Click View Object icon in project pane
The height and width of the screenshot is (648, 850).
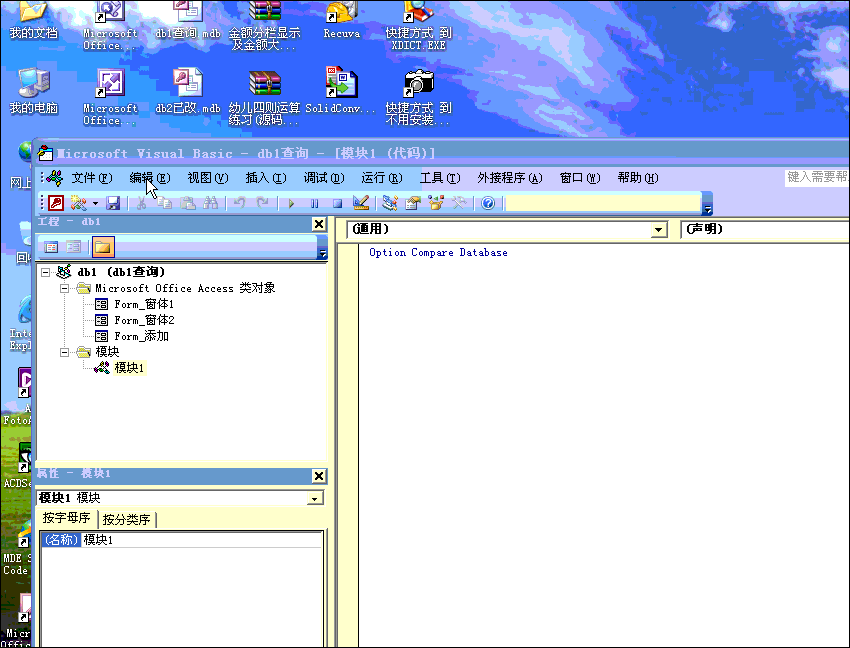click(74, 247)
